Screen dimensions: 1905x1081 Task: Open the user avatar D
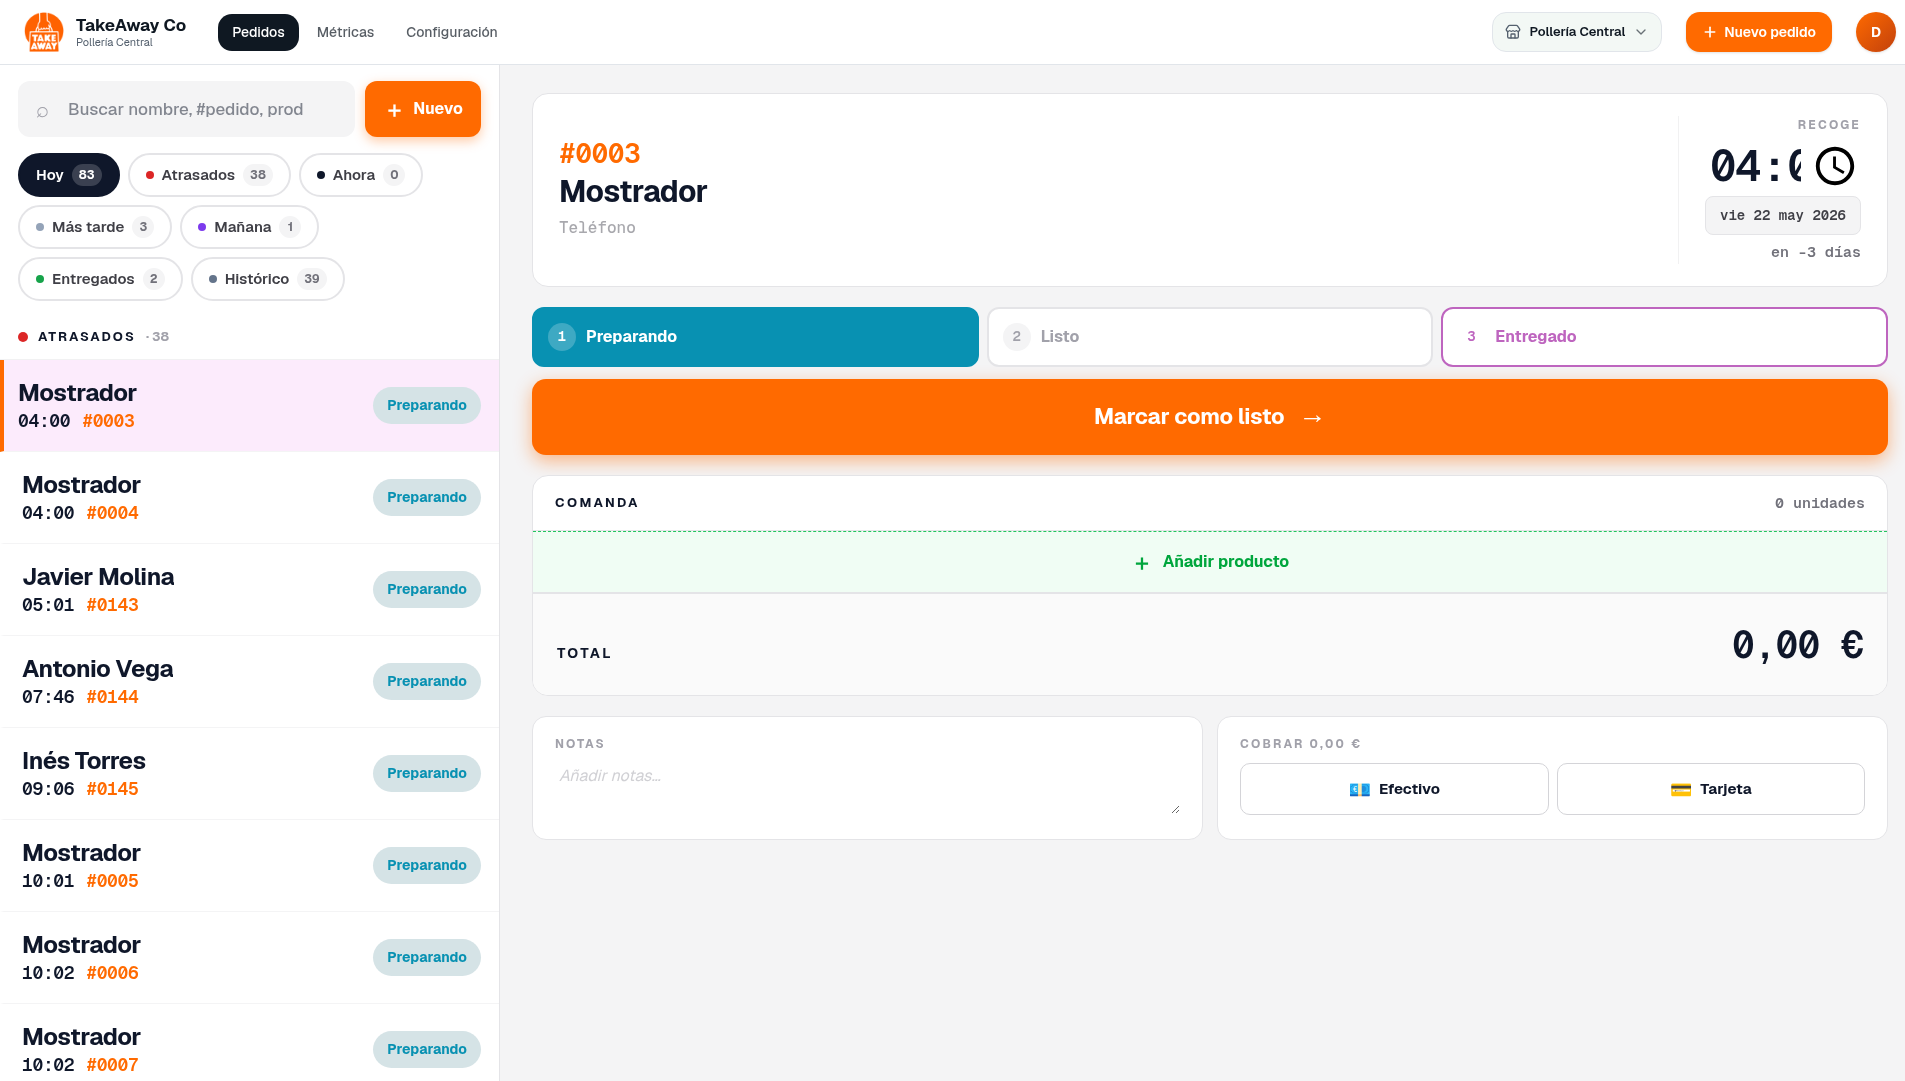click(1875, 32)
